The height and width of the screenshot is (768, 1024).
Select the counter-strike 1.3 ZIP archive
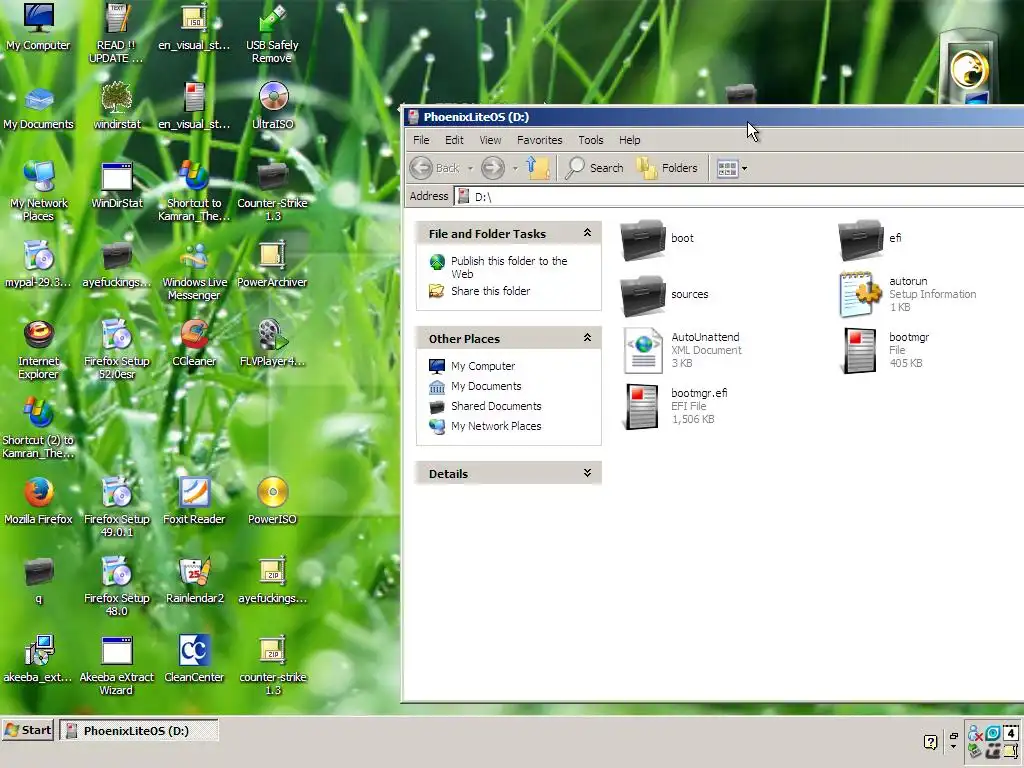pyautogui.click(x=273, y=666)
